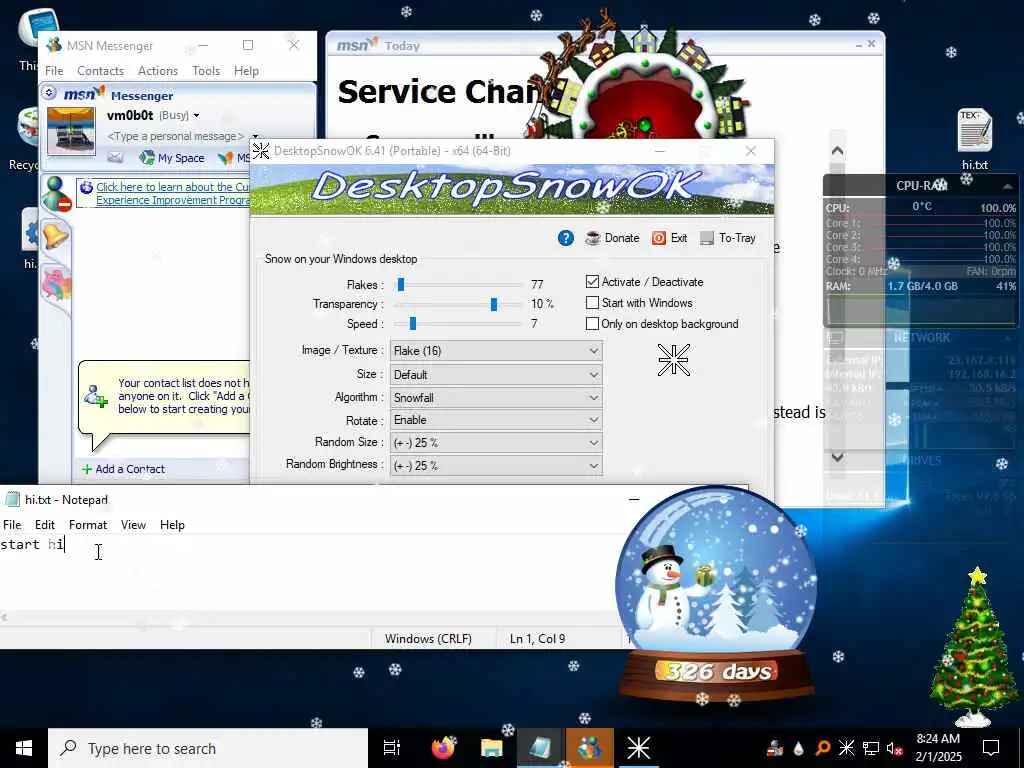Switch to DesktopSnowOK taskbar button

click(x=638, y=748)
